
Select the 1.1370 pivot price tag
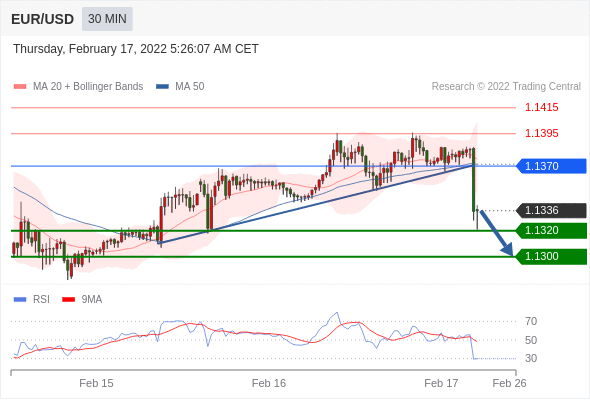pos(551,166)
